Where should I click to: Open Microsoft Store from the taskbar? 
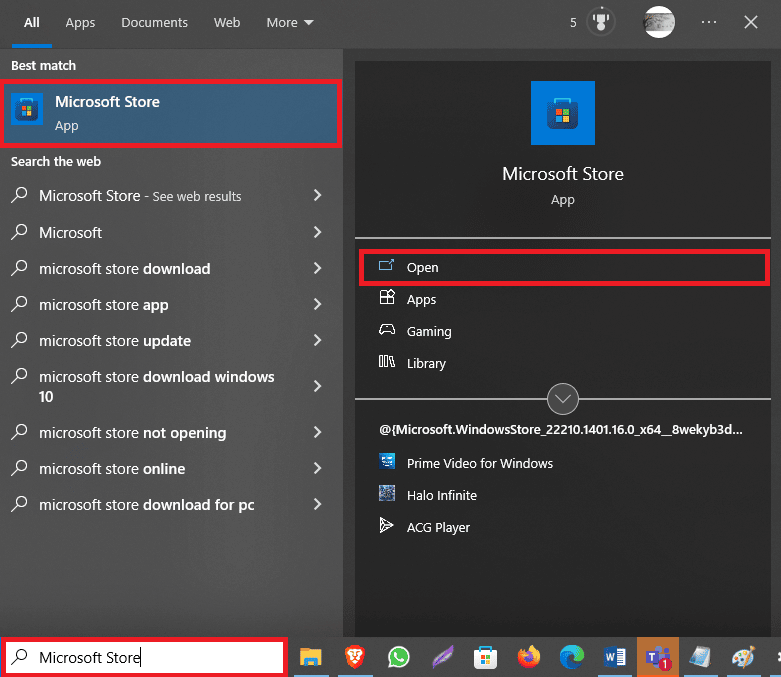485,657
